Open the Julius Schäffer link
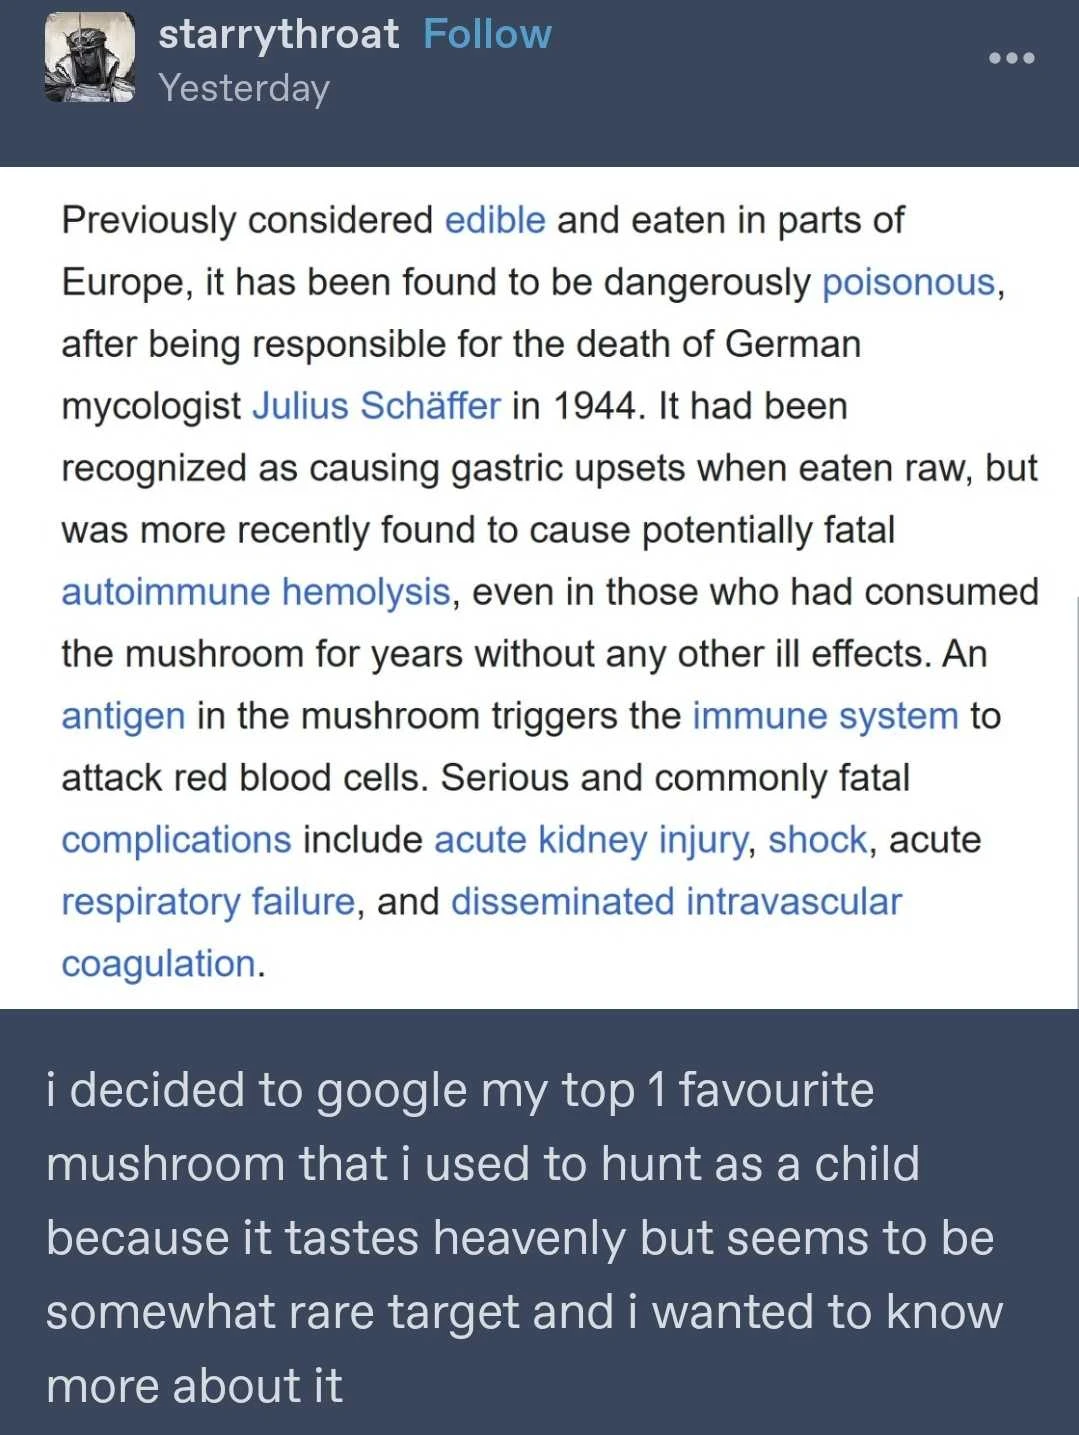This screenshot has width=1079, height=1435. tap(376, 406)
